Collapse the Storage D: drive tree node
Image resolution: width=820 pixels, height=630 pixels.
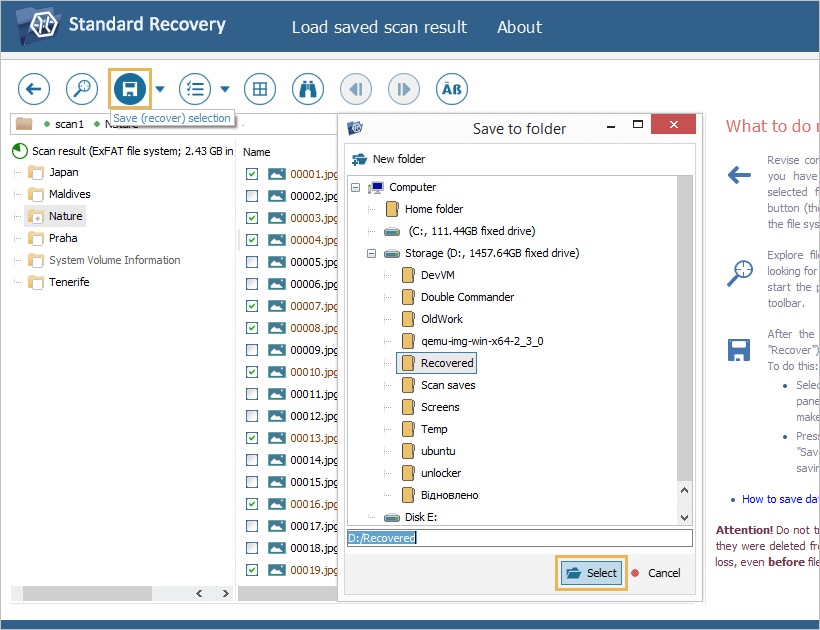coord(372,253)
